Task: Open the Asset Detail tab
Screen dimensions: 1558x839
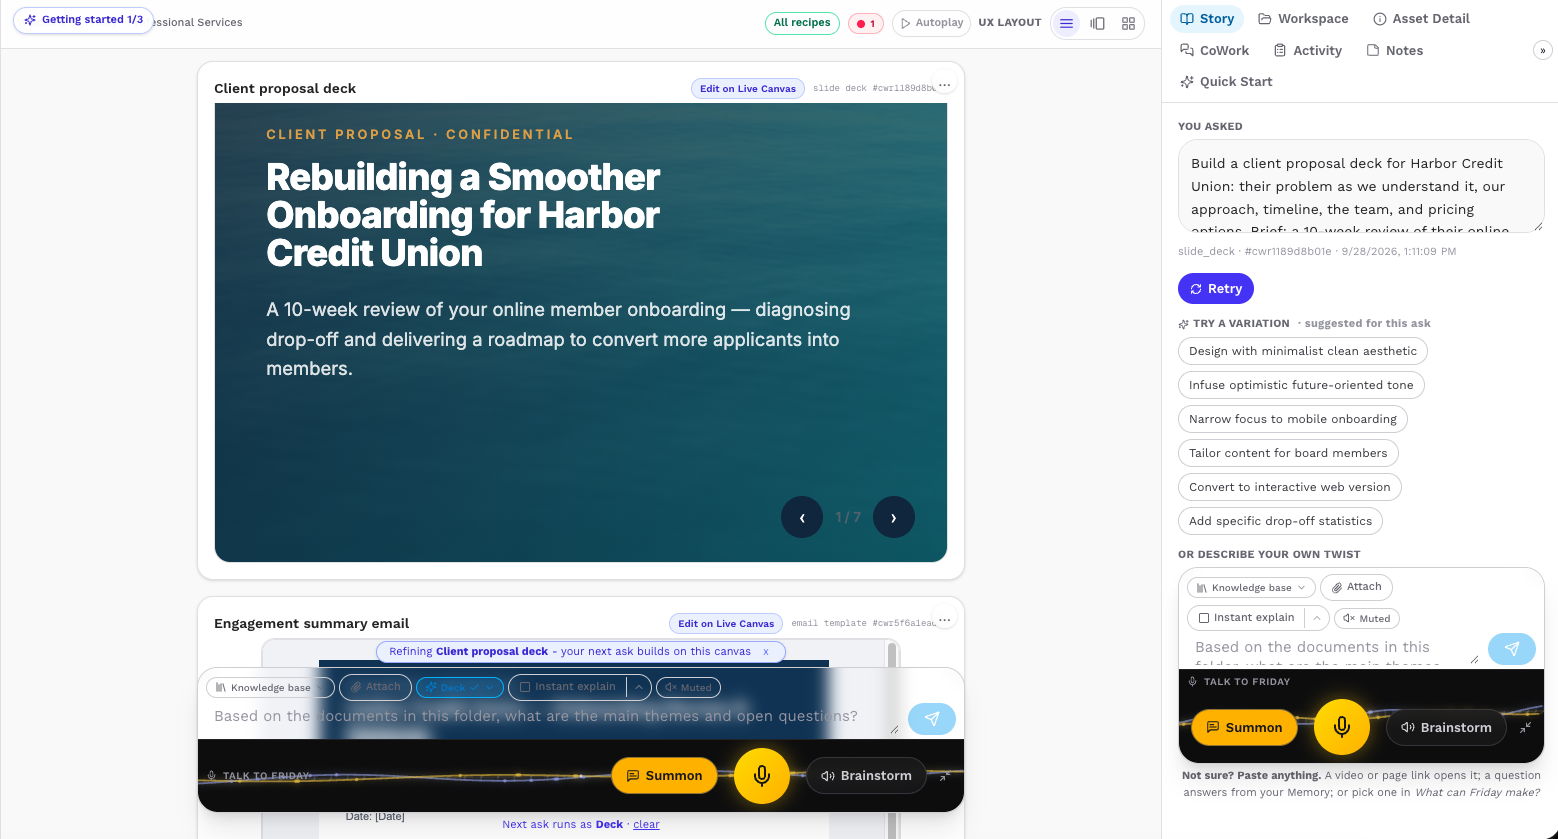Action: (x=1421, y=18)
